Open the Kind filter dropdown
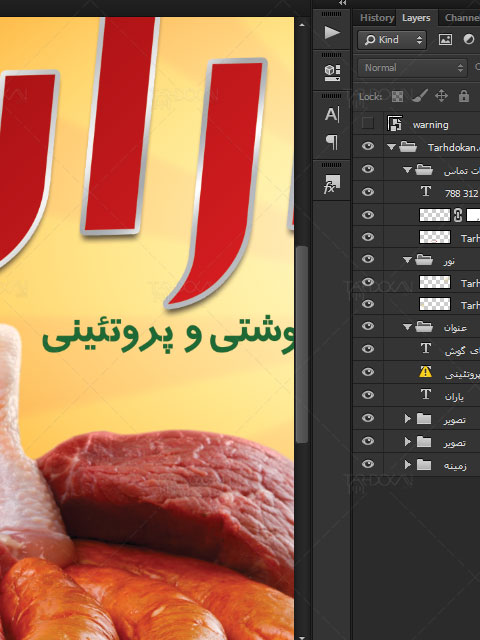Viewport: 480px width, 640px height. click(391, 40)
